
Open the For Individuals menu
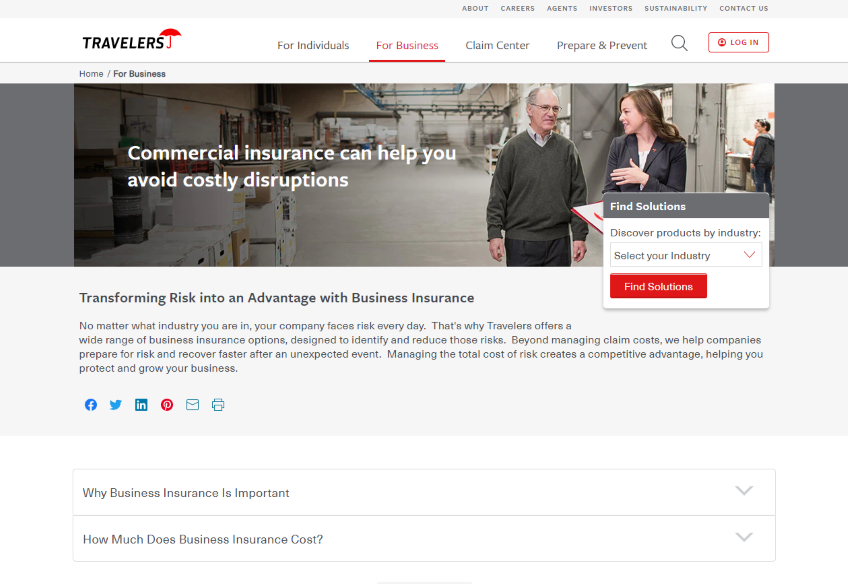pos(313,45)
